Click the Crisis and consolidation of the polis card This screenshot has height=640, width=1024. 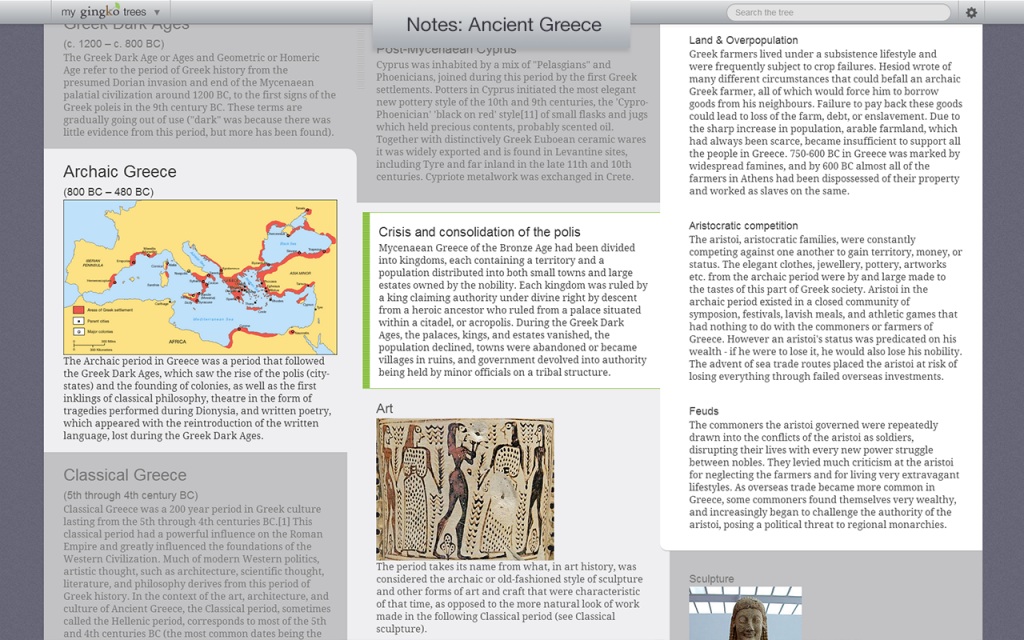(513, 300)
